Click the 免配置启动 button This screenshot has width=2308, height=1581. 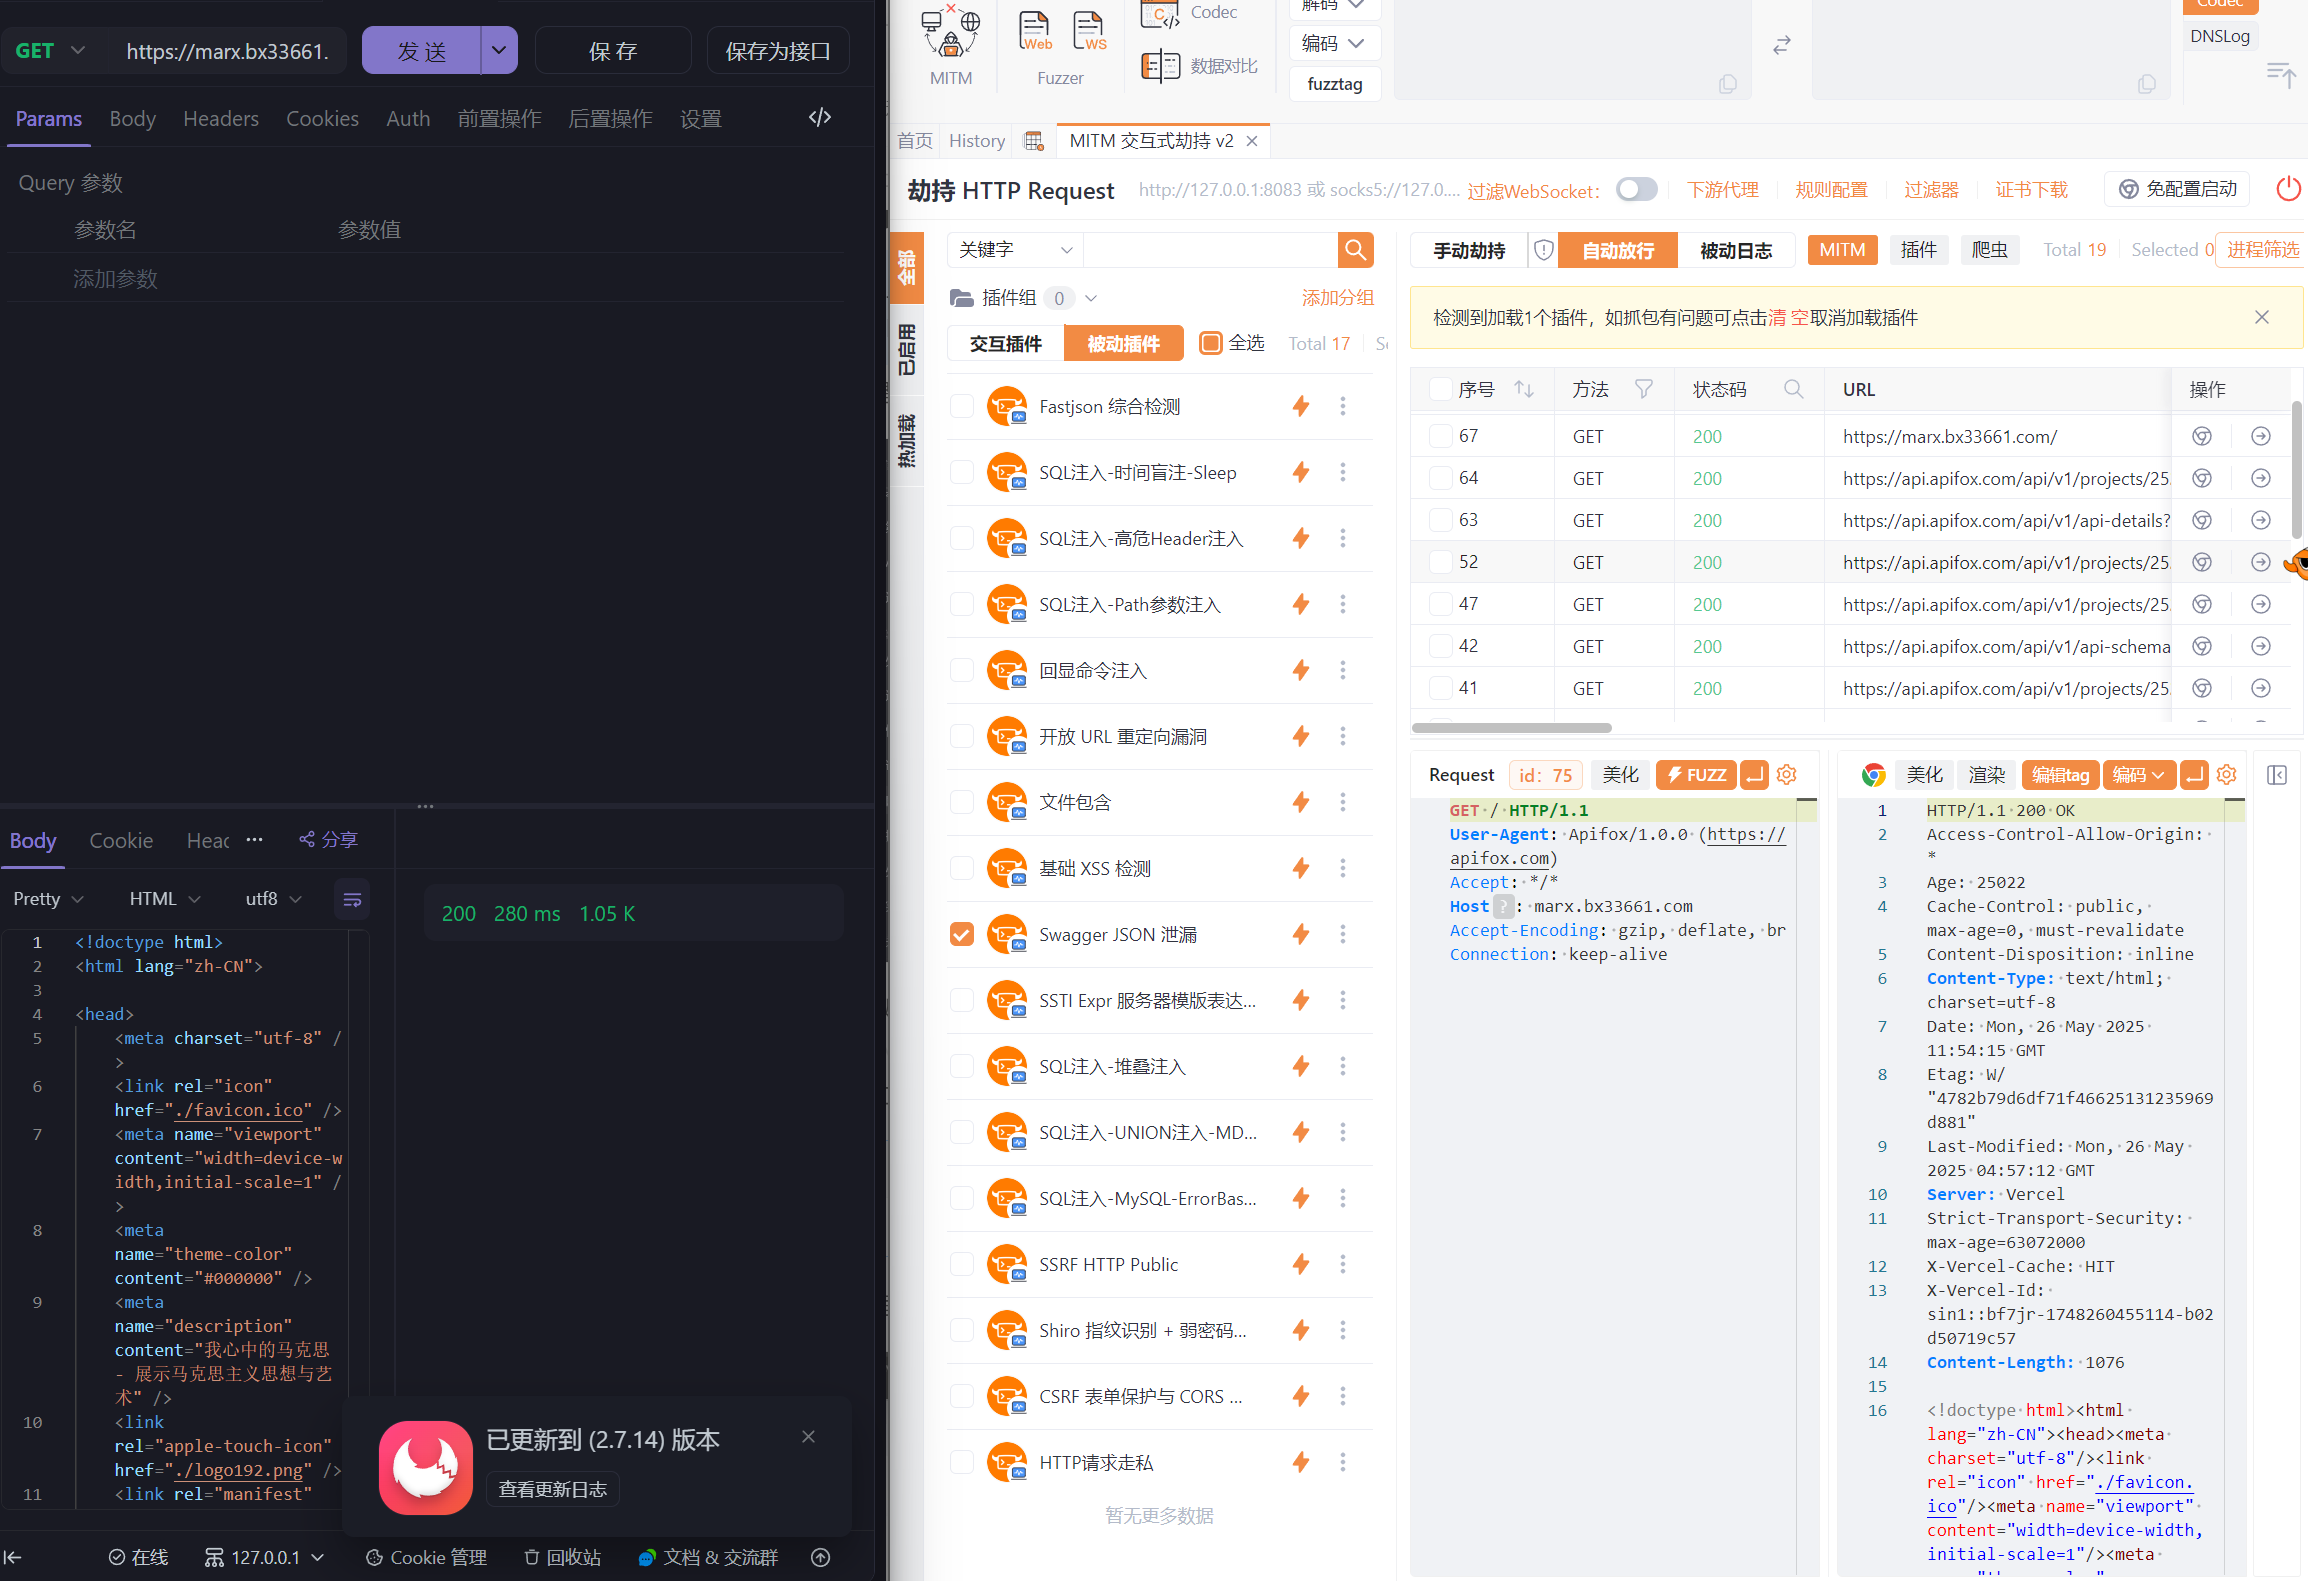pos(2177,188)
